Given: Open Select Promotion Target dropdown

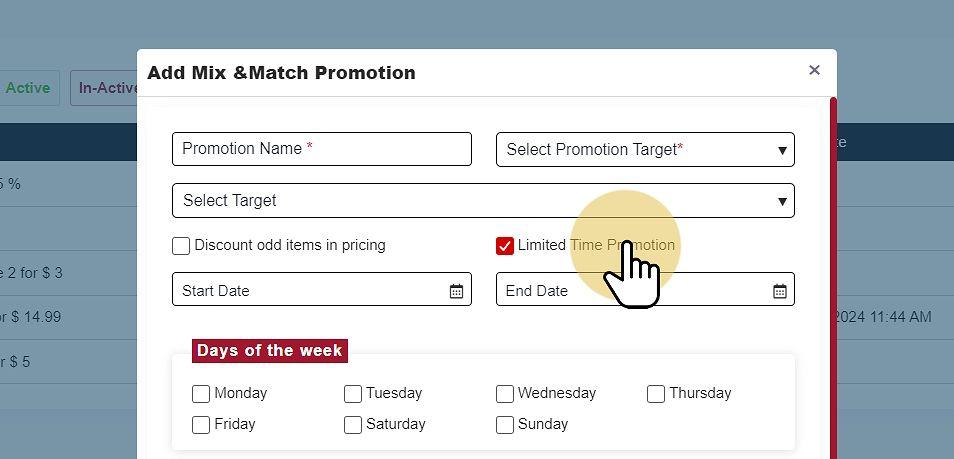Looking at the screenshot, I should 645,150.
